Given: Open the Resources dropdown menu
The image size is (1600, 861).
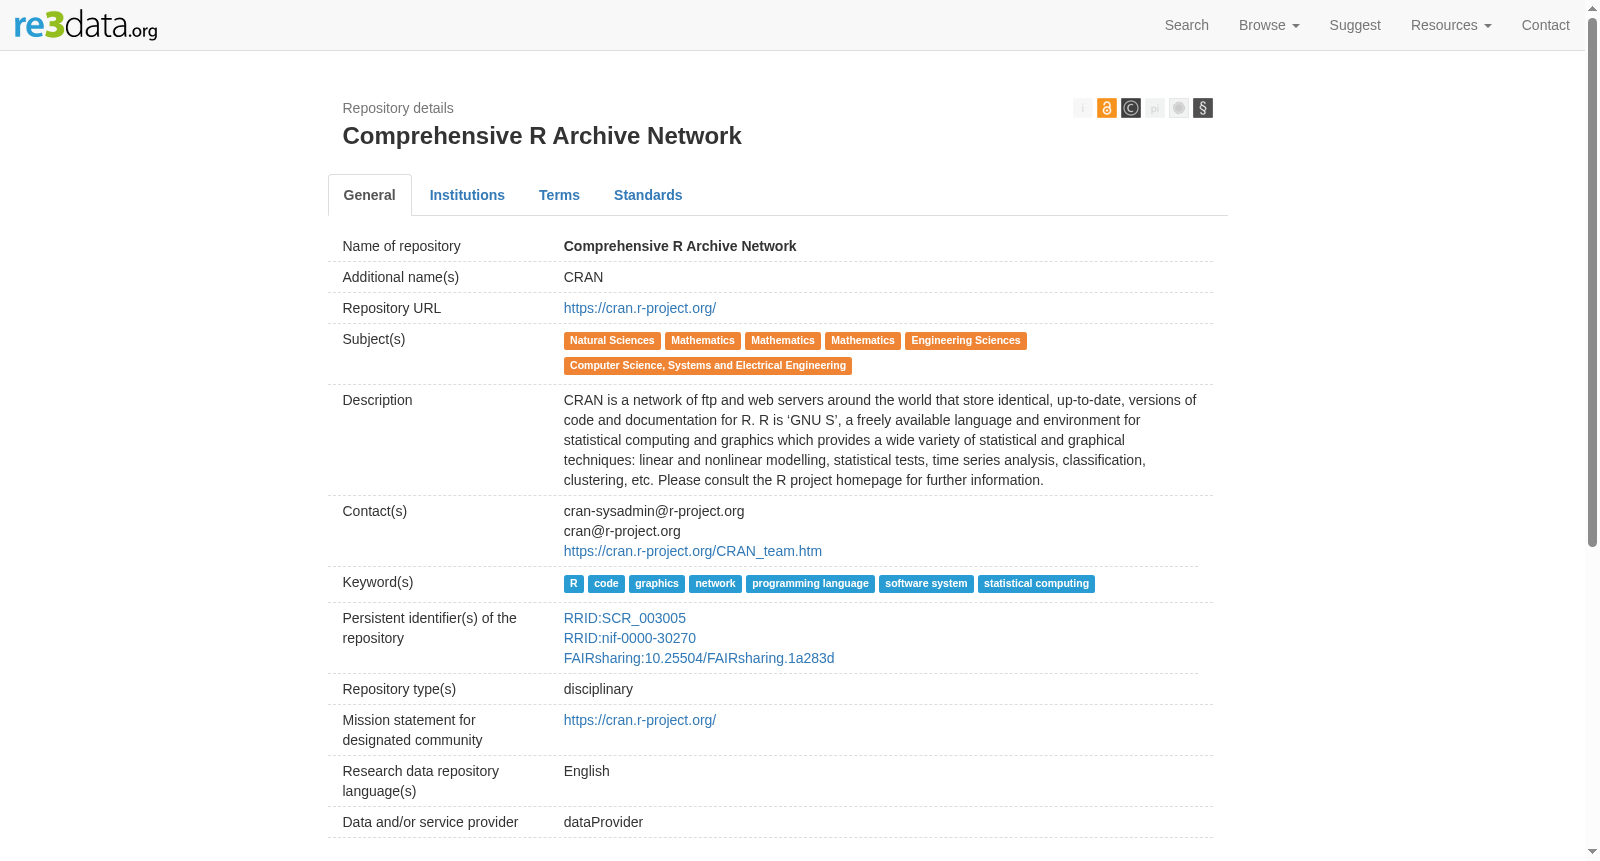Looking at the screenshot, I should [1451, 25].
